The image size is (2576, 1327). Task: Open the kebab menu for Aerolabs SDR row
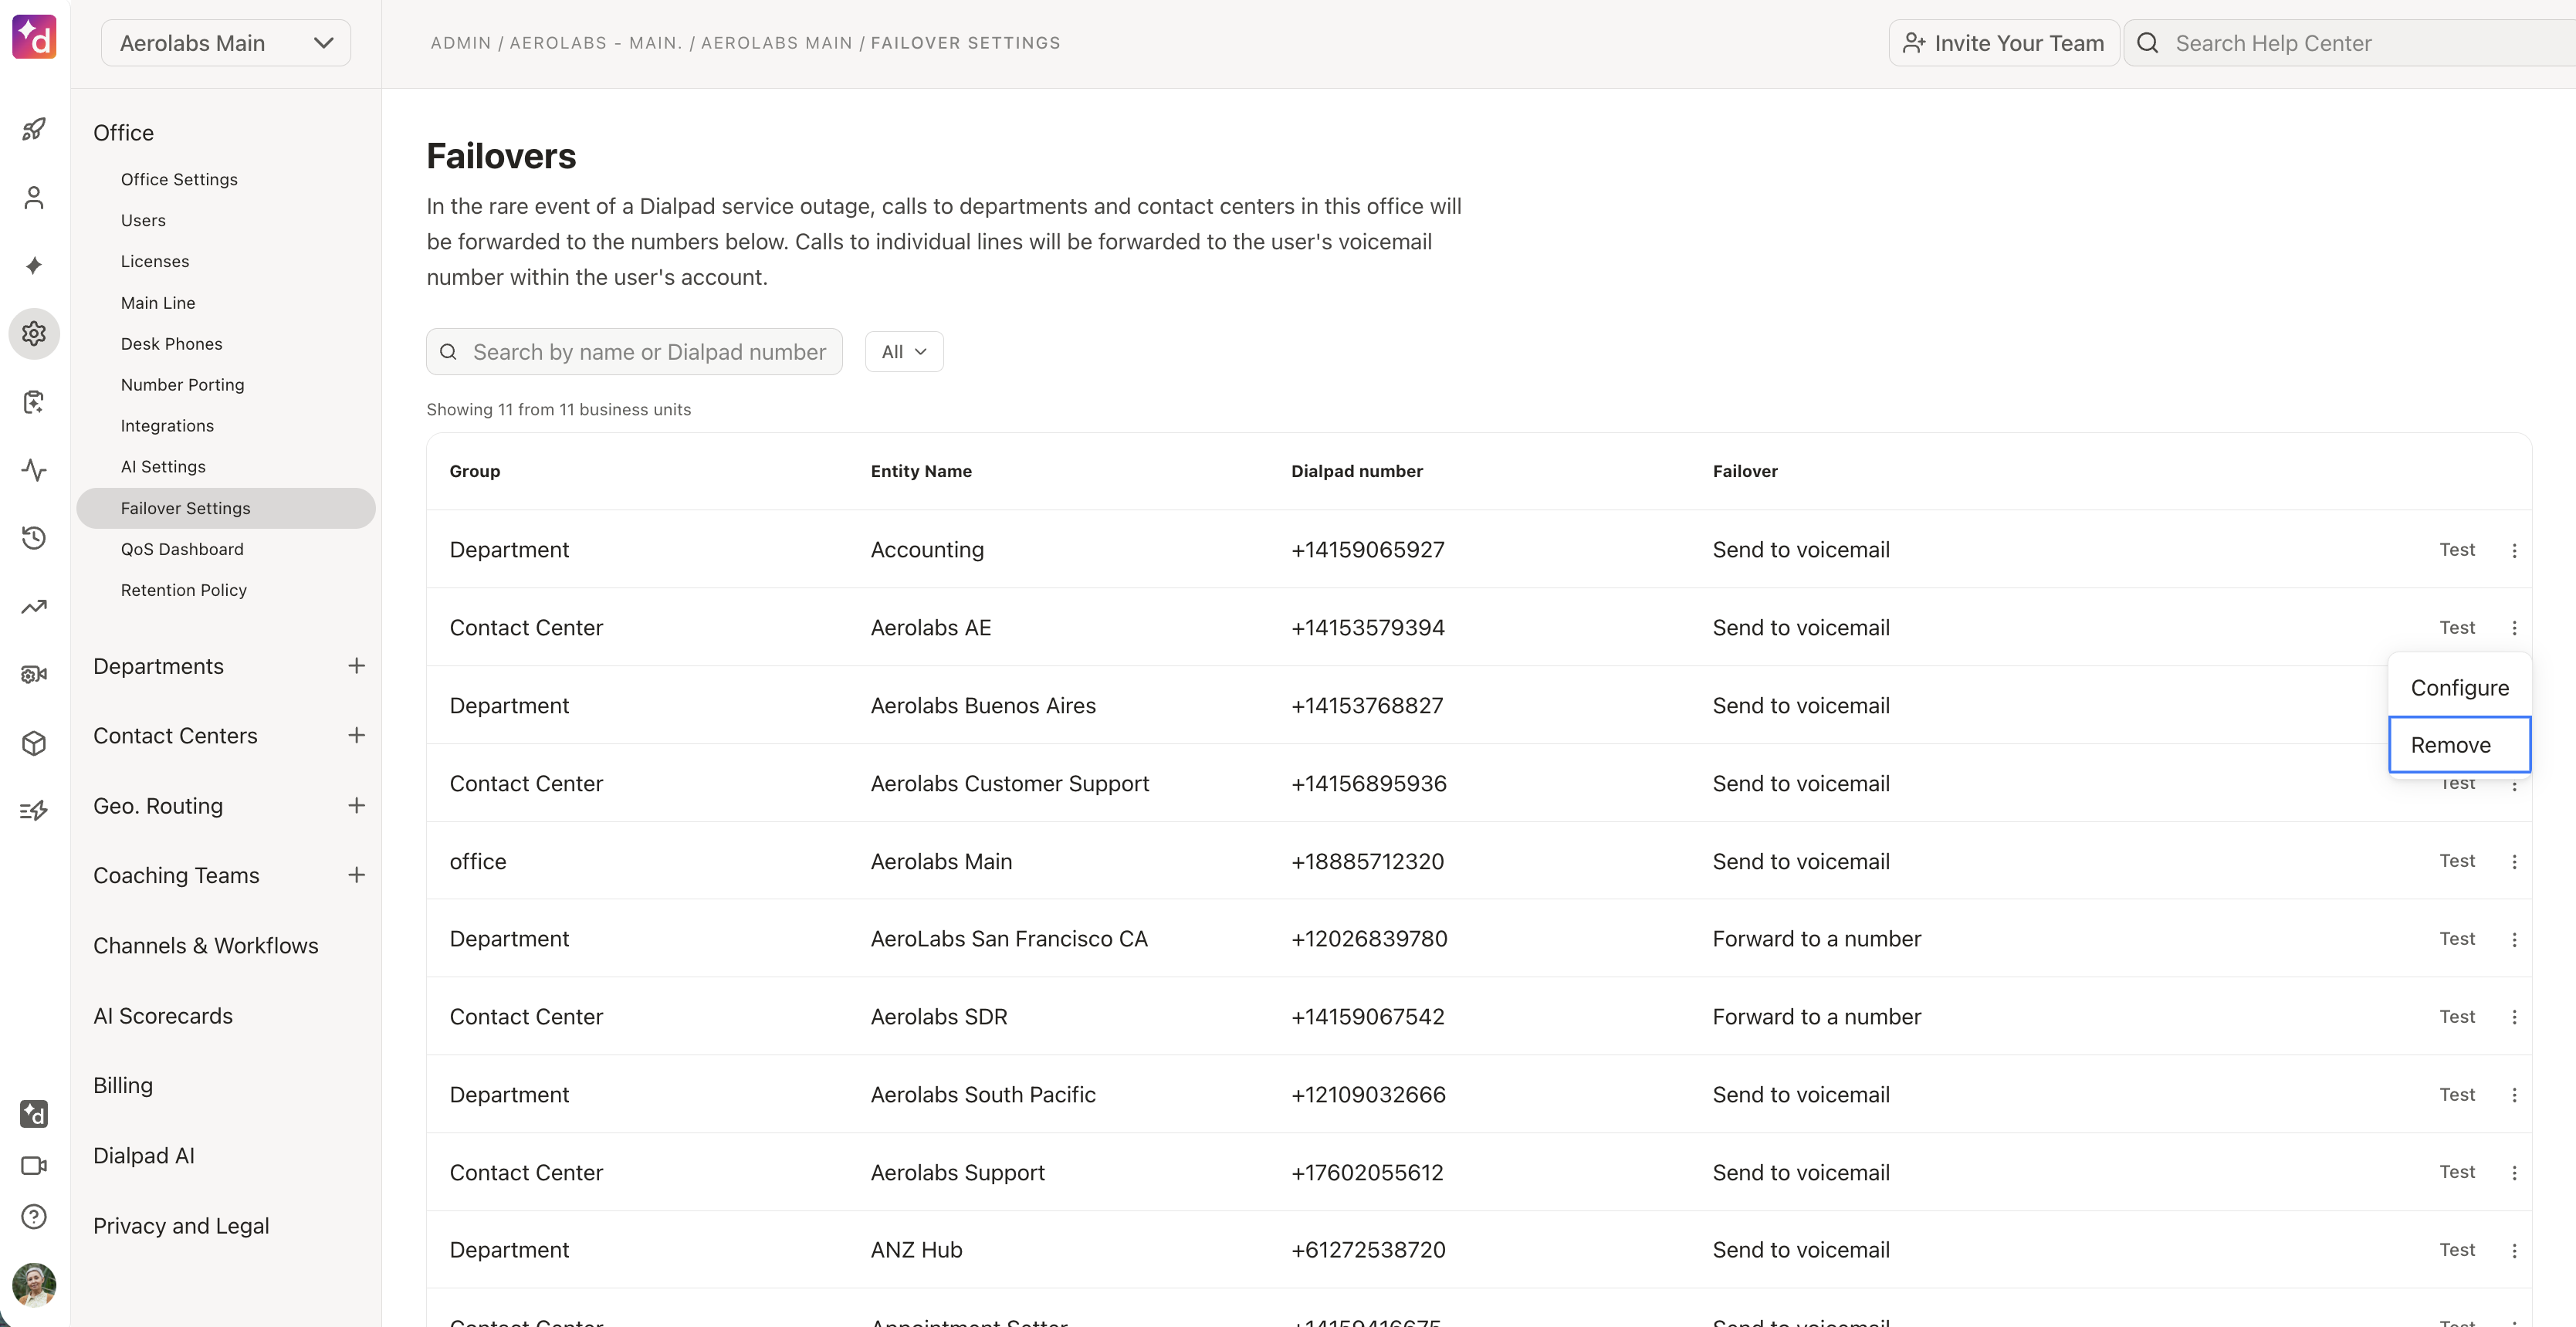(2514, 1017)
